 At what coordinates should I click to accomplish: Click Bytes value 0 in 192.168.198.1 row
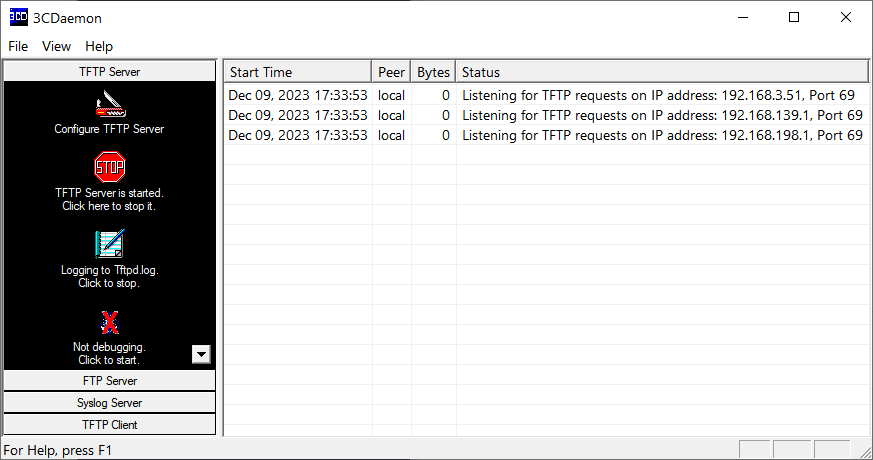pos(445,135)
